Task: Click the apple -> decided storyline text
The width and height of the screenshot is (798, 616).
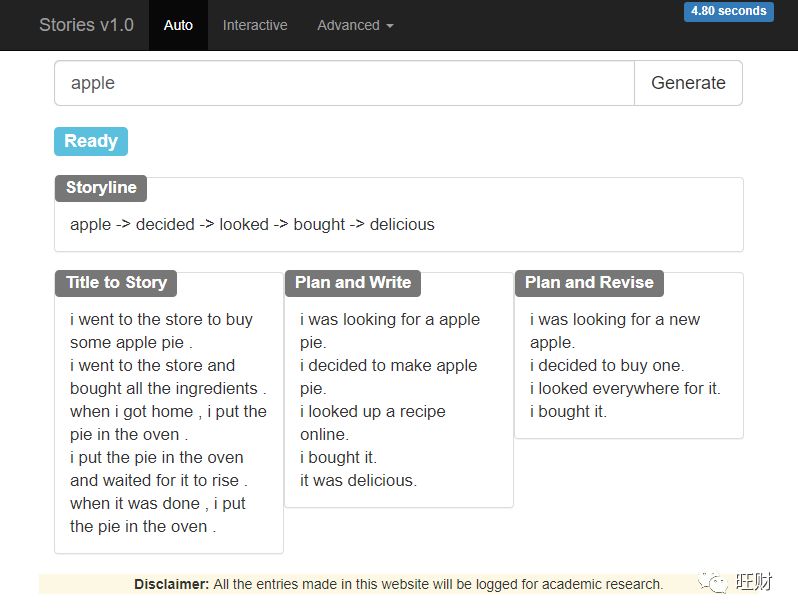Action: point(252,224)
